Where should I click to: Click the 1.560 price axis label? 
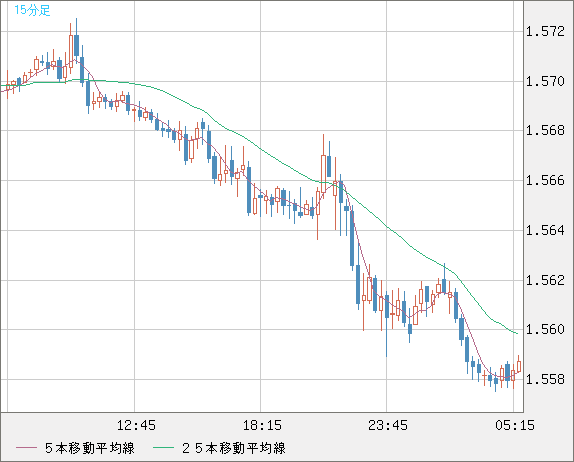(545, 329)
